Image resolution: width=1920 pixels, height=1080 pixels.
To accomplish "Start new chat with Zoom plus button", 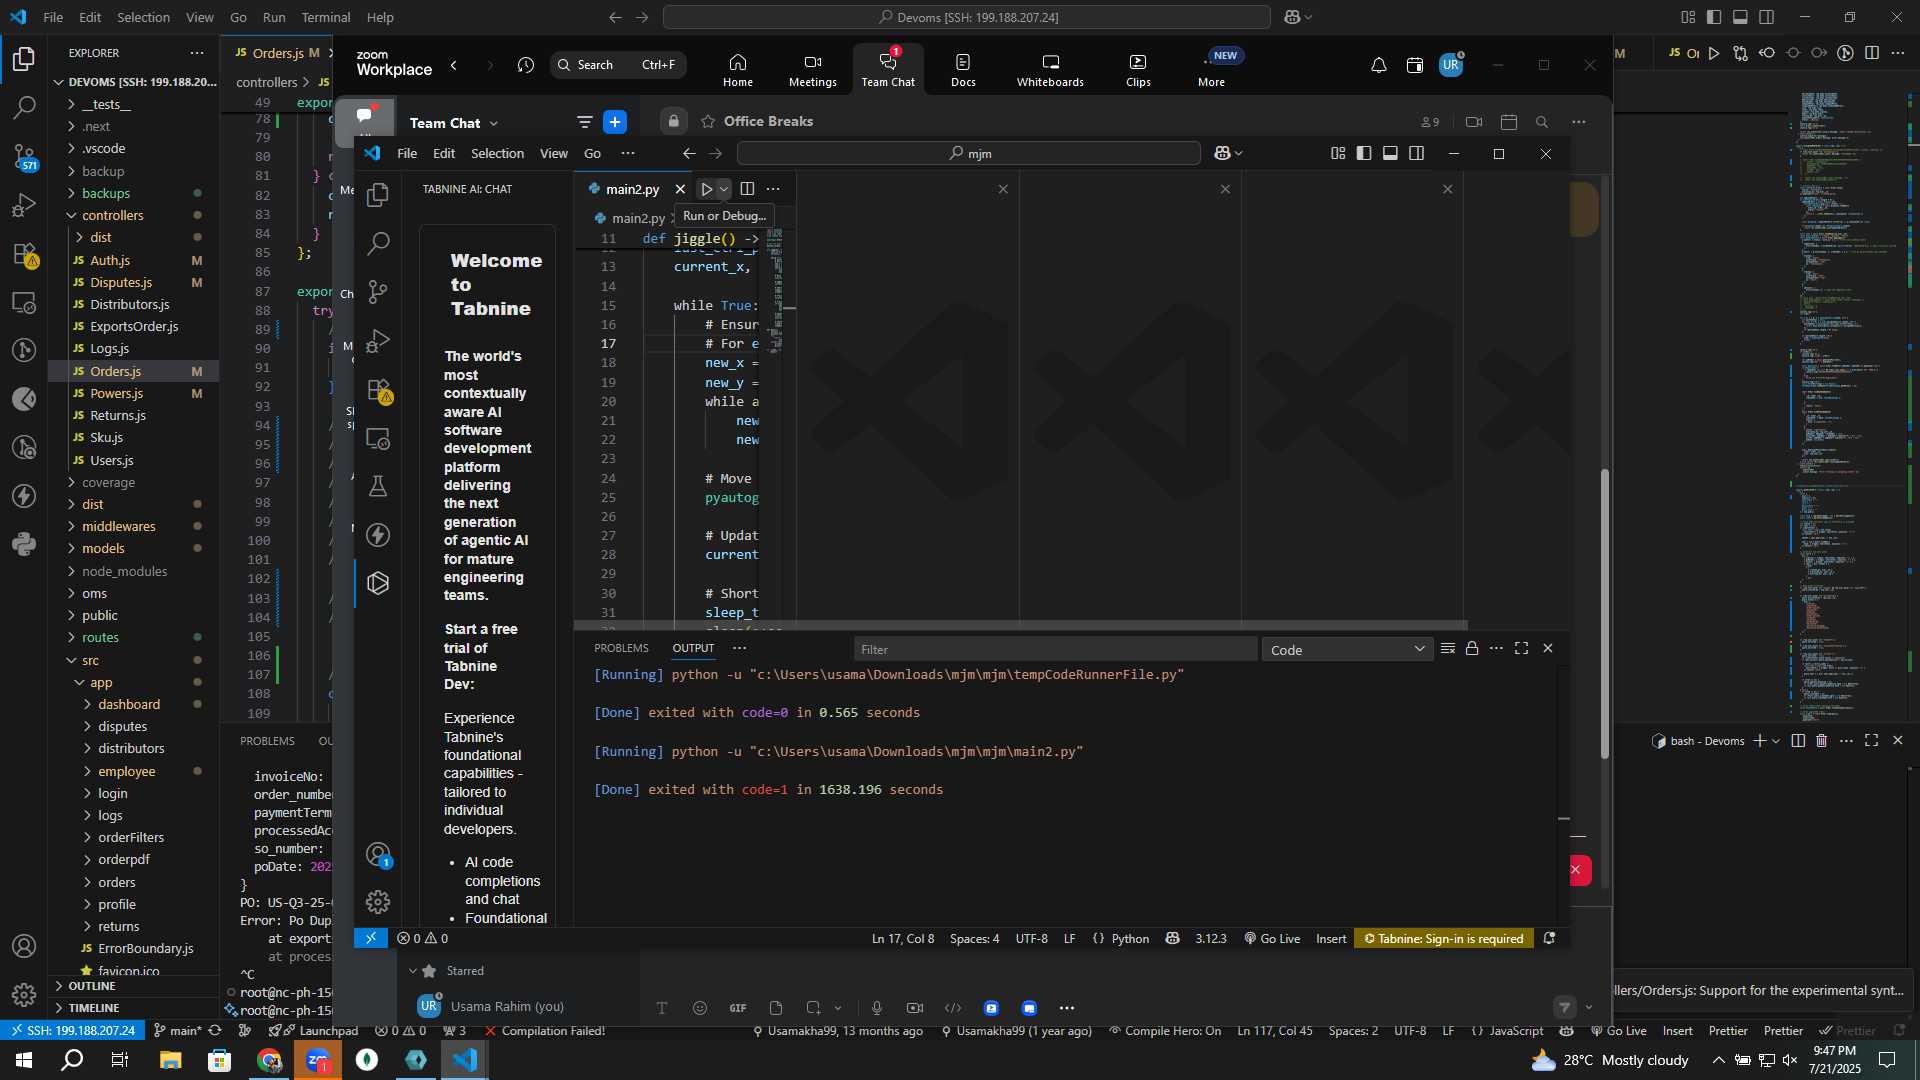I will pos(615,122).
